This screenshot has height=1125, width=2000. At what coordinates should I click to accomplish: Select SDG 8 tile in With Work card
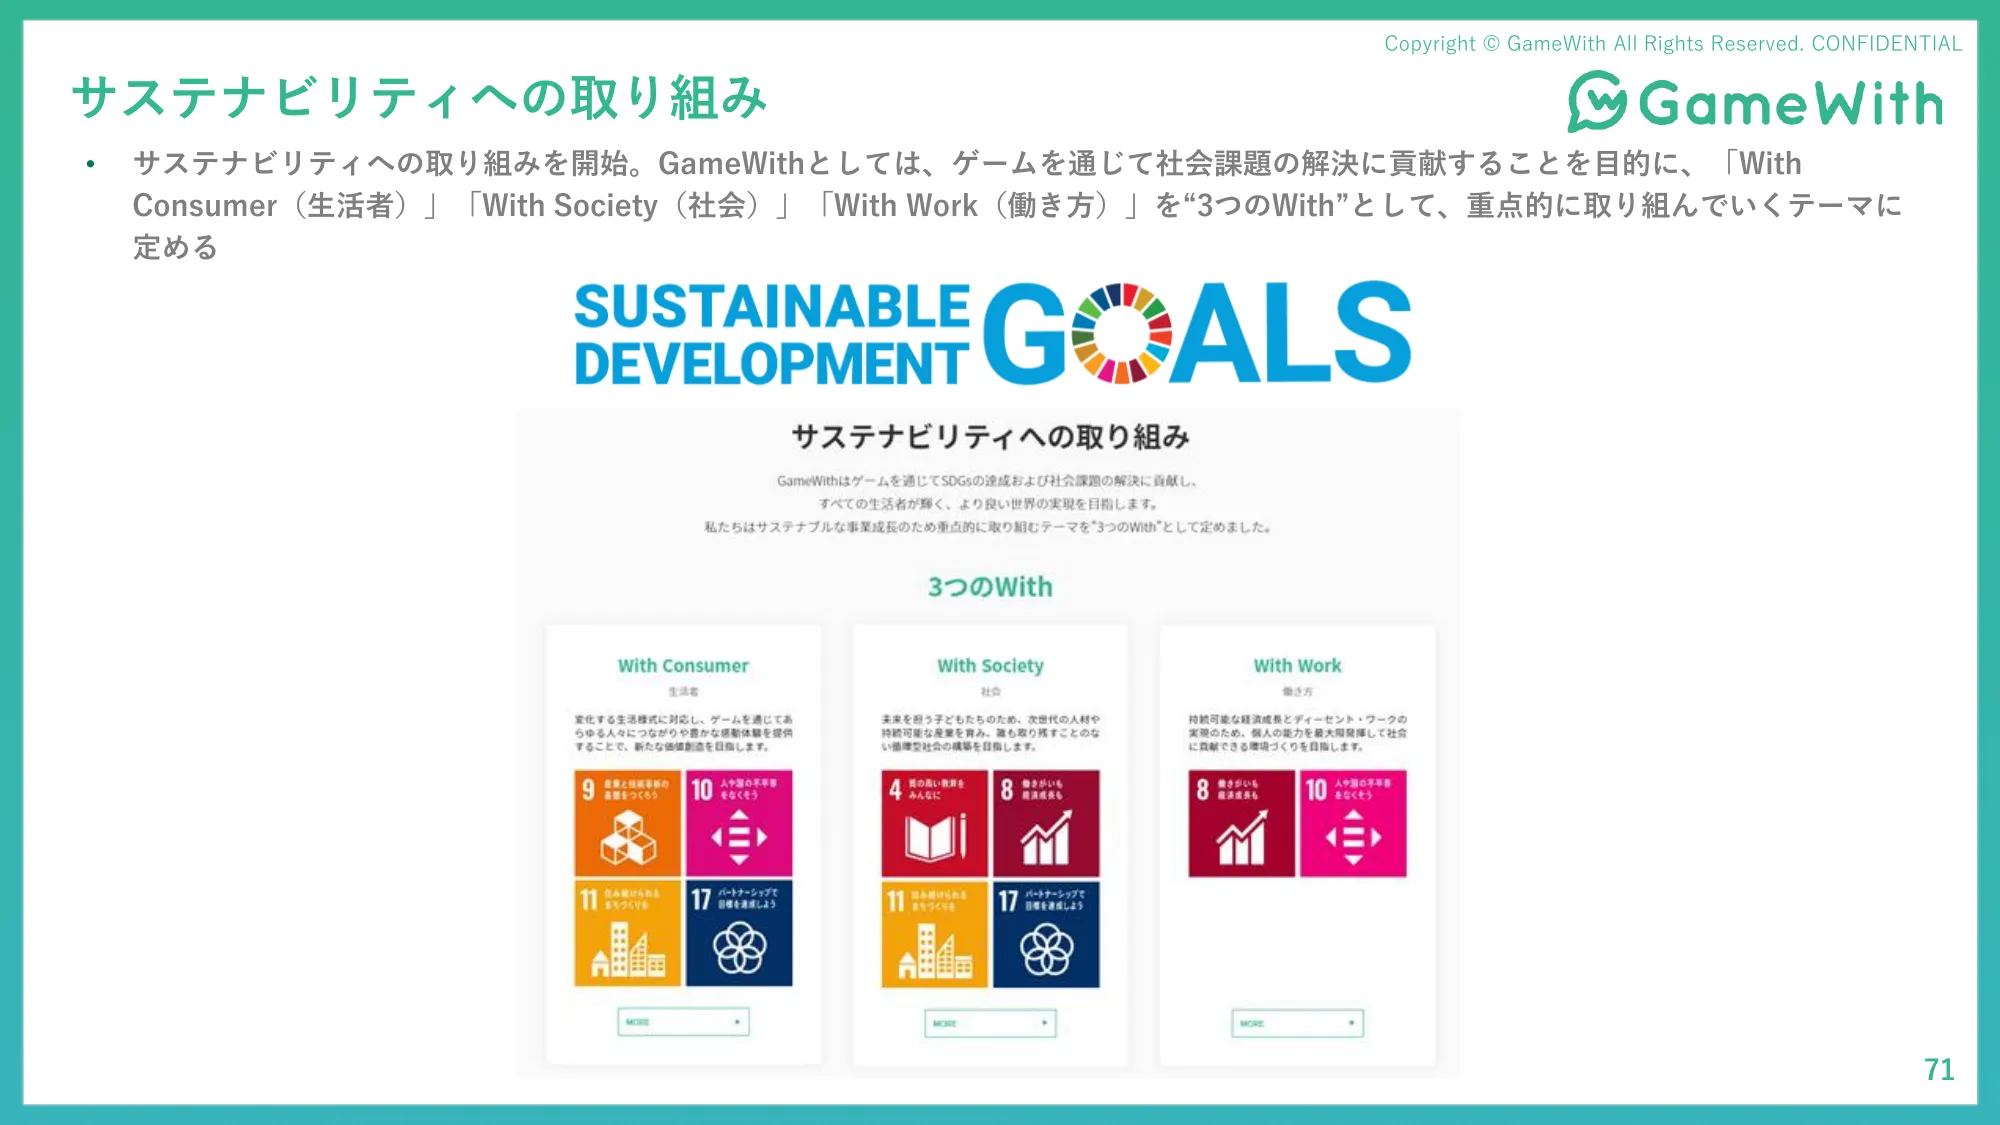click(1241, 823)
